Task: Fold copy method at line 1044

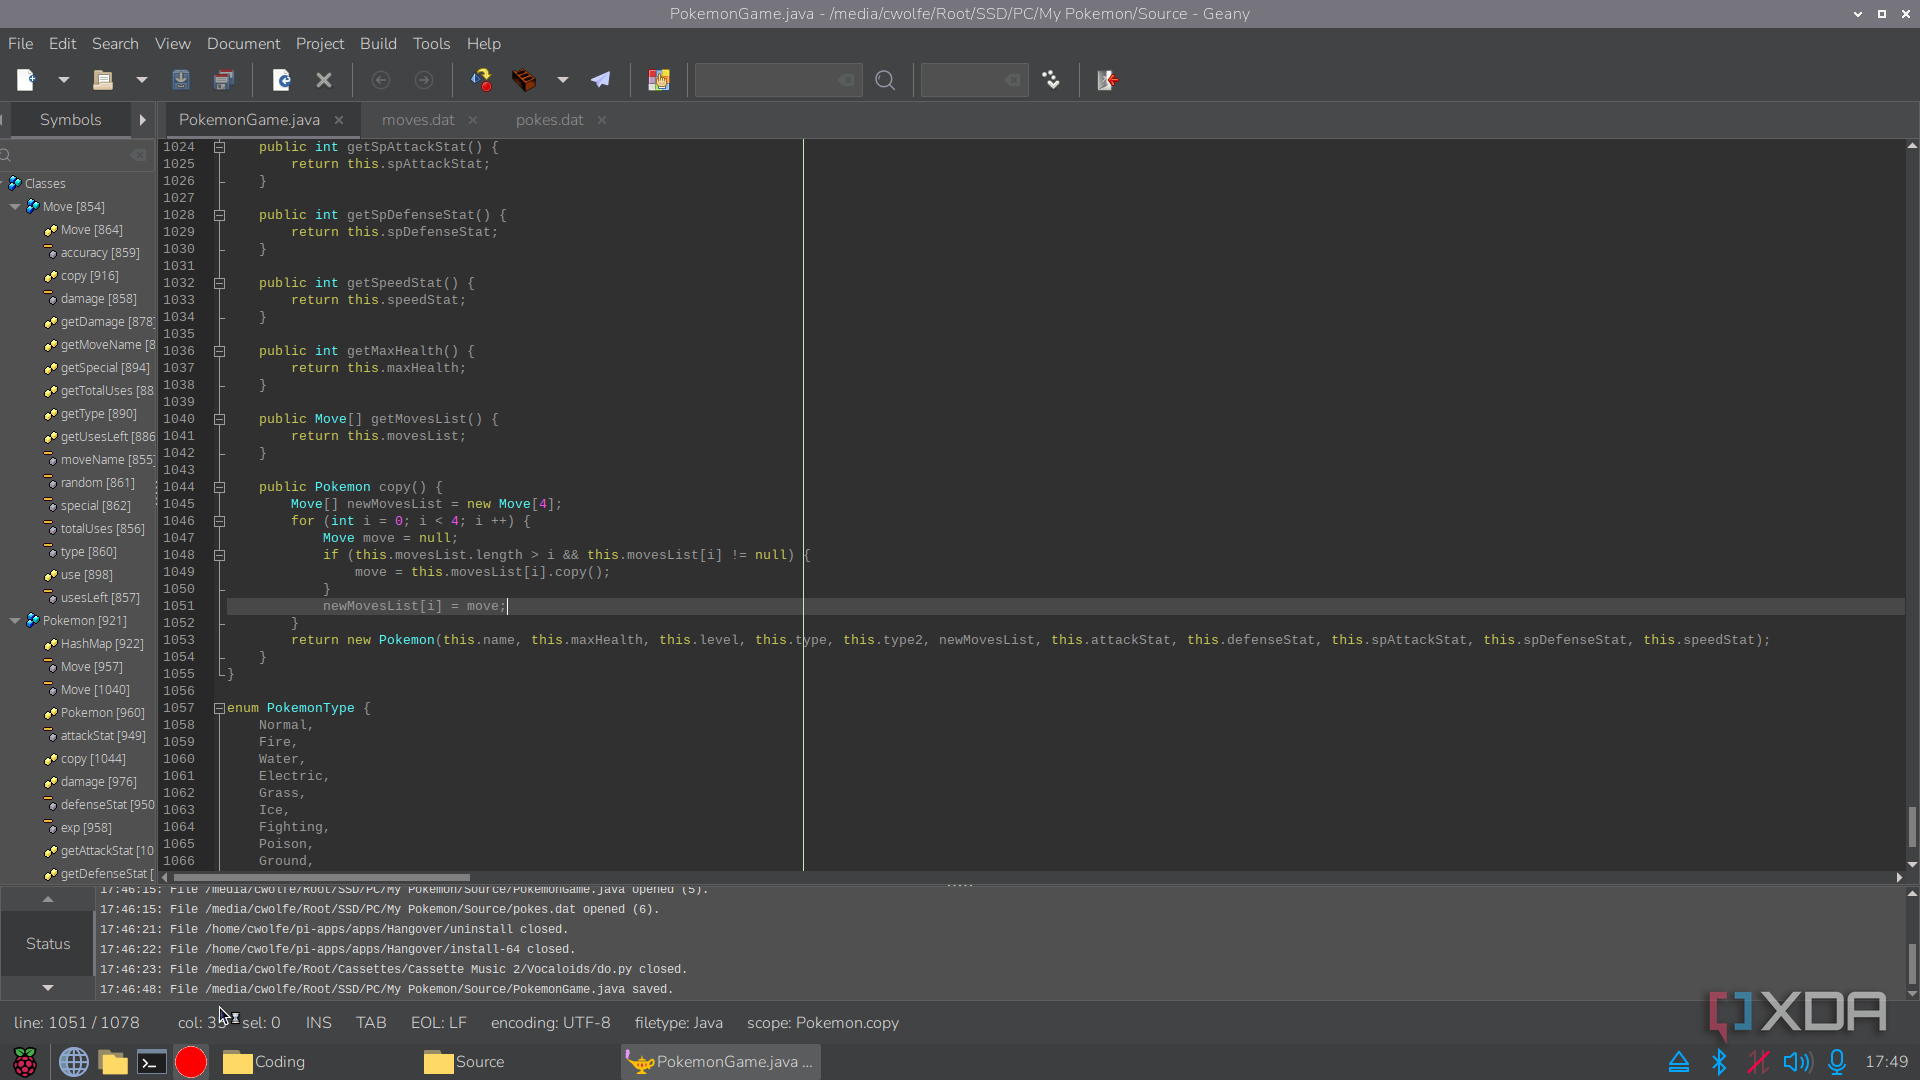Action: coord(219,487)
